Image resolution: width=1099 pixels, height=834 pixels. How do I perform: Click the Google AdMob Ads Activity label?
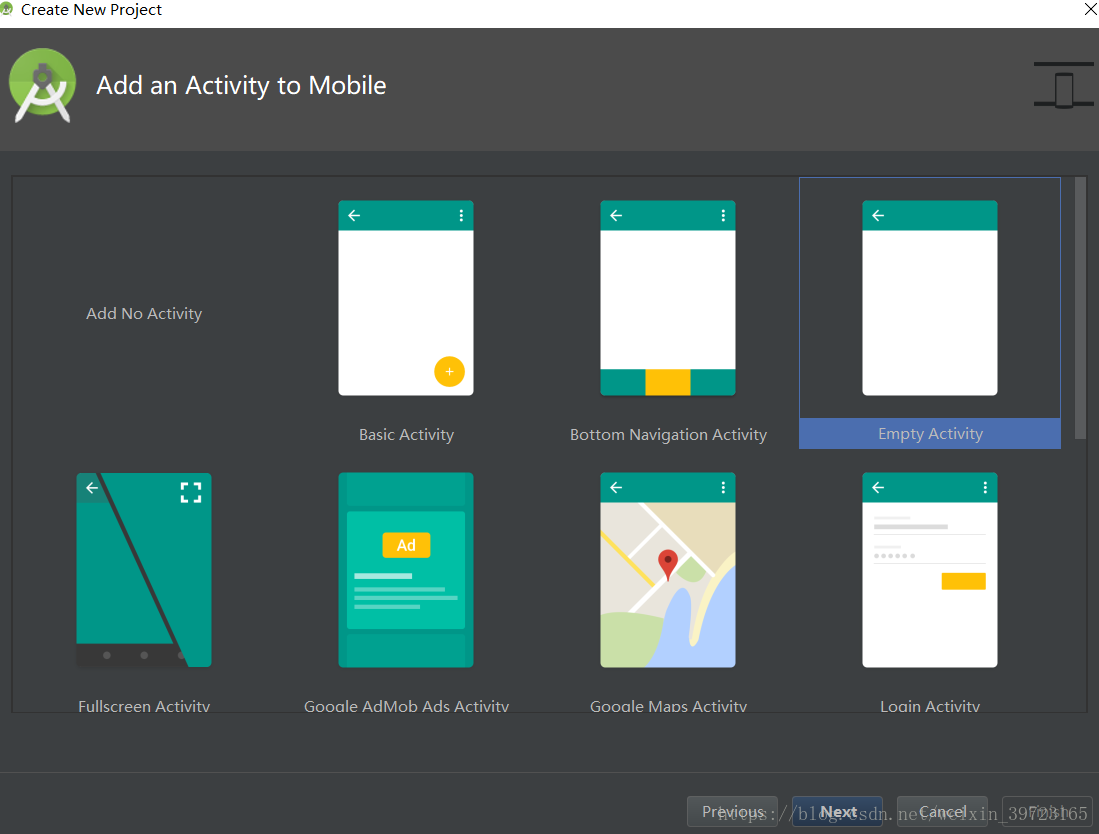(x=407, y=705)
